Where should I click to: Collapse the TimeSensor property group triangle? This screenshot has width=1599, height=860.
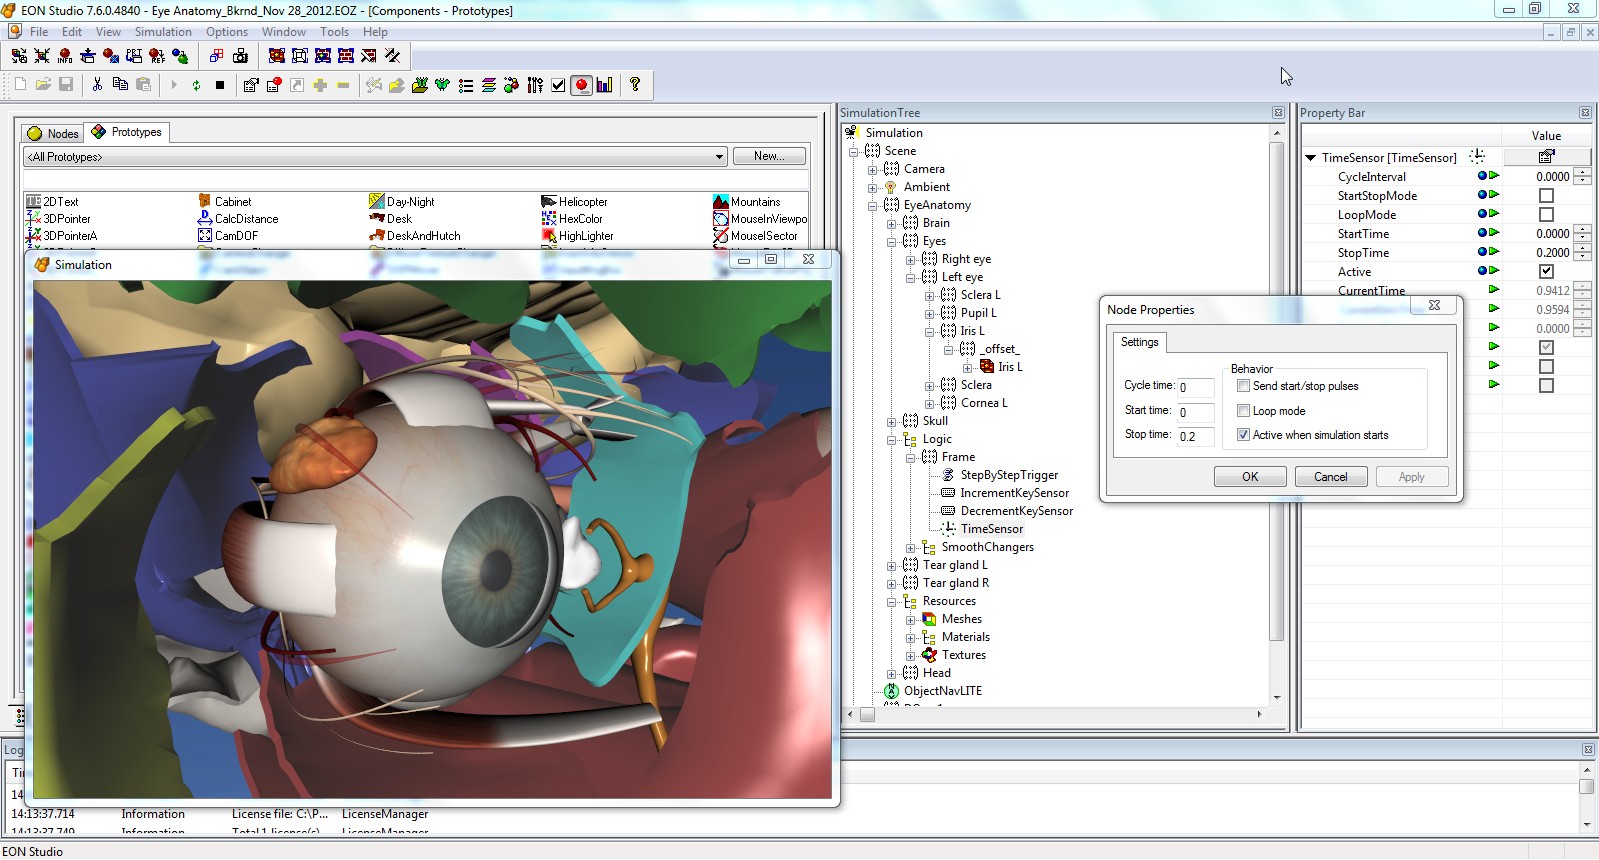[1310, 157]
